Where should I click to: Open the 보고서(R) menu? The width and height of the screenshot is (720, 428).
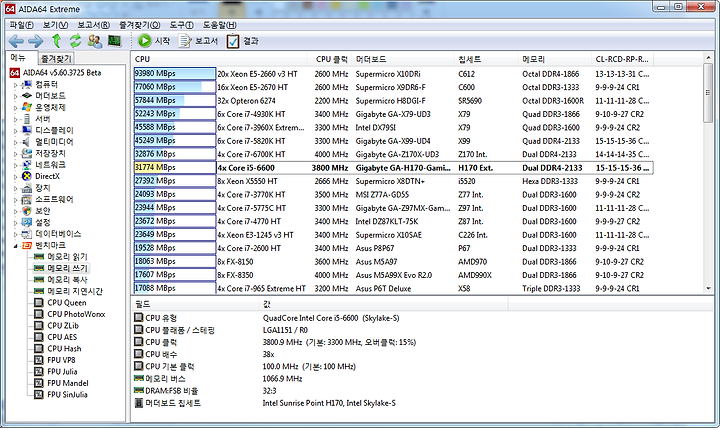pyautogui.click(x=93, y=25)
